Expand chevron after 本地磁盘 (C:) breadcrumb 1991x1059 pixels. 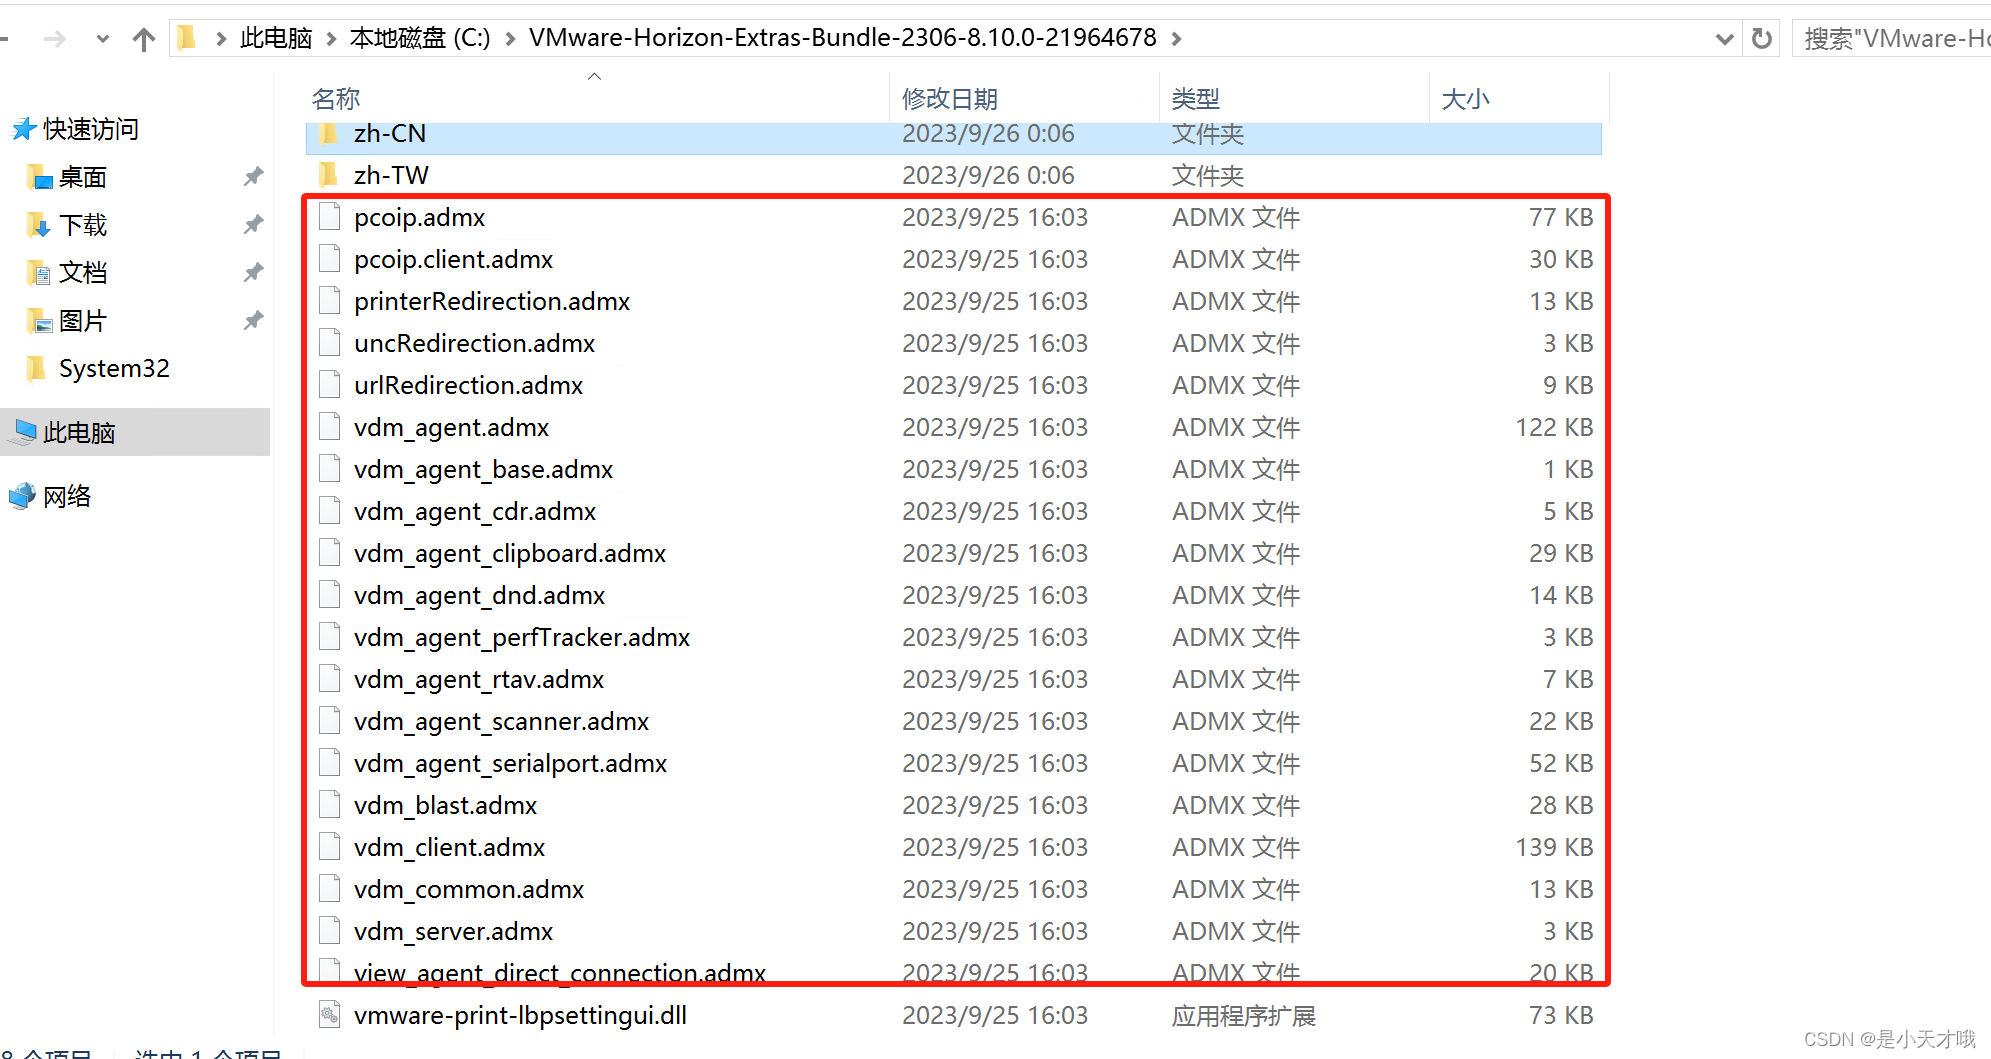(x=510, y=39)
